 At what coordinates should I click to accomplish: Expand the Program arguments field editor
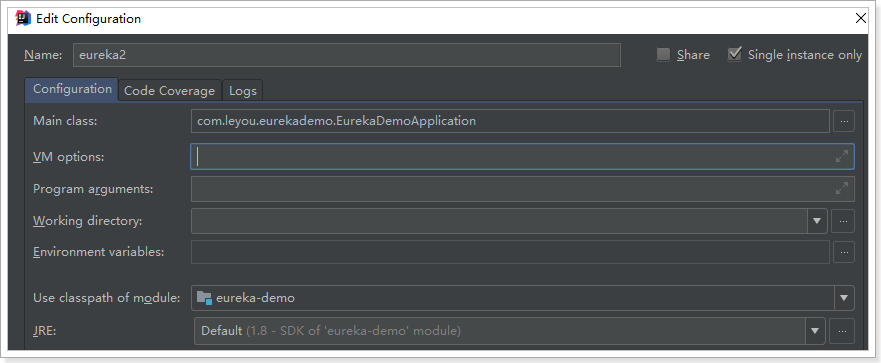841,189
